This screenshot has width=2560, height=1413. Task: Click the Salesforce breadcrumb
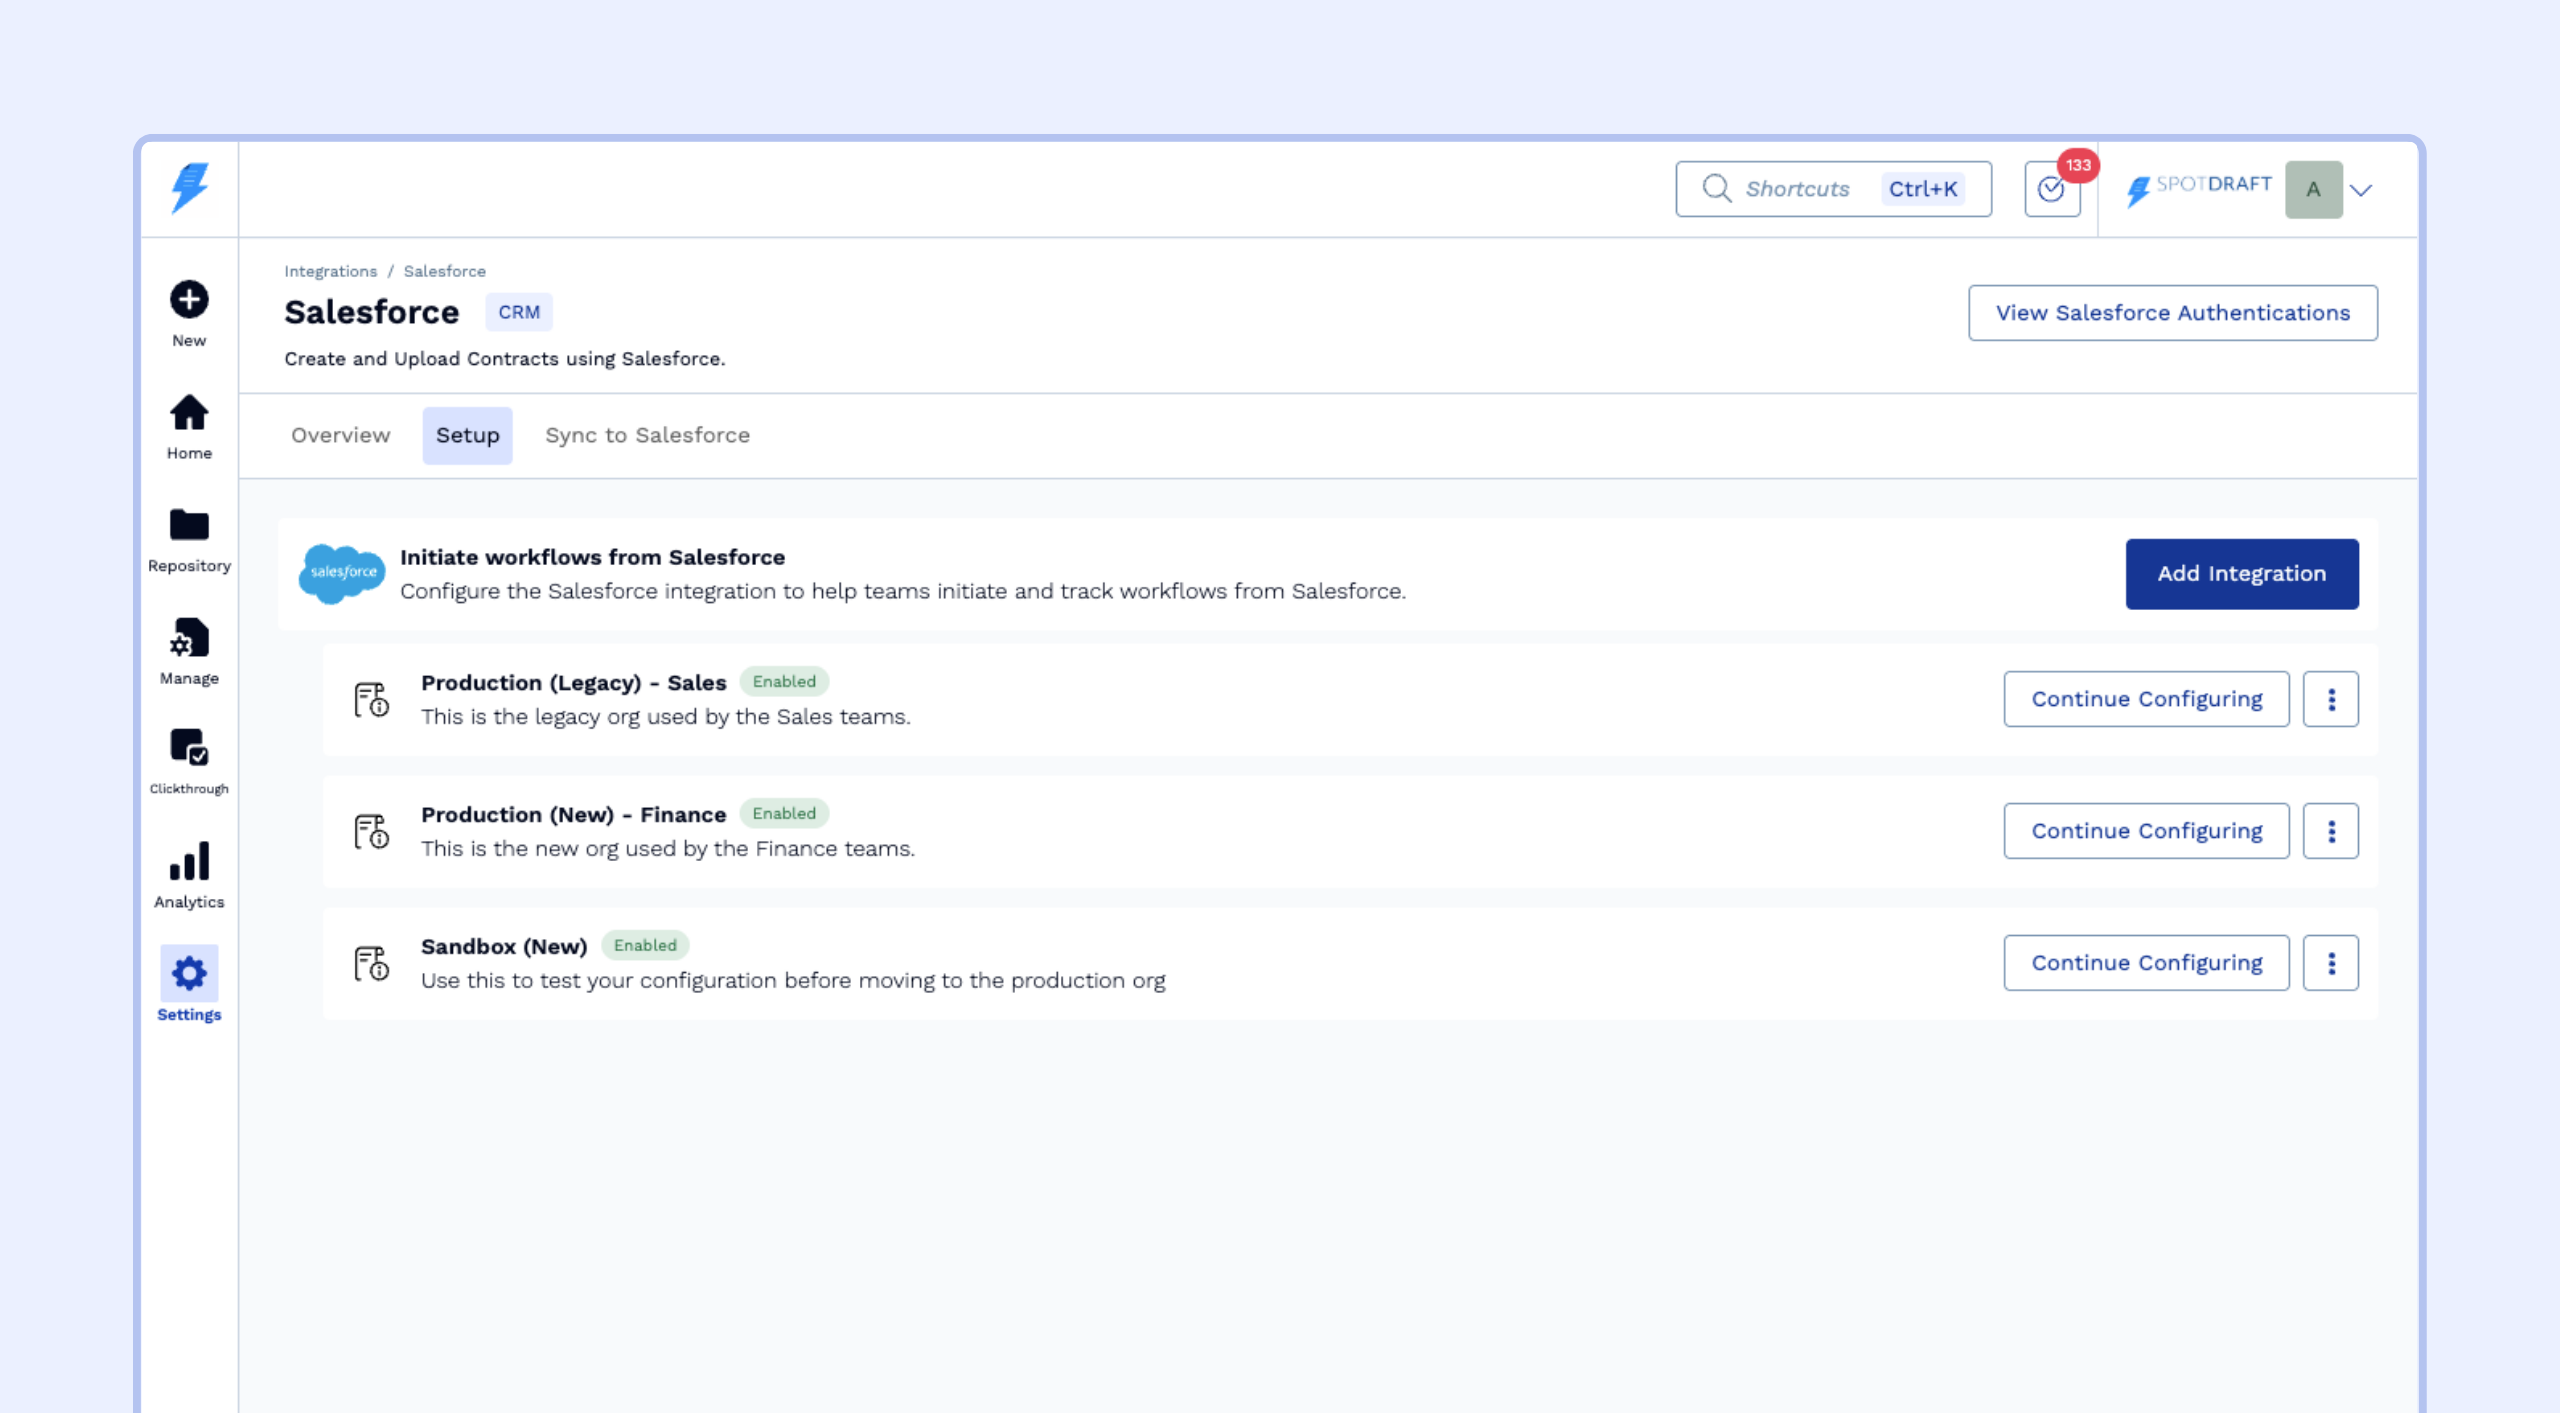[x=444, y=271]
